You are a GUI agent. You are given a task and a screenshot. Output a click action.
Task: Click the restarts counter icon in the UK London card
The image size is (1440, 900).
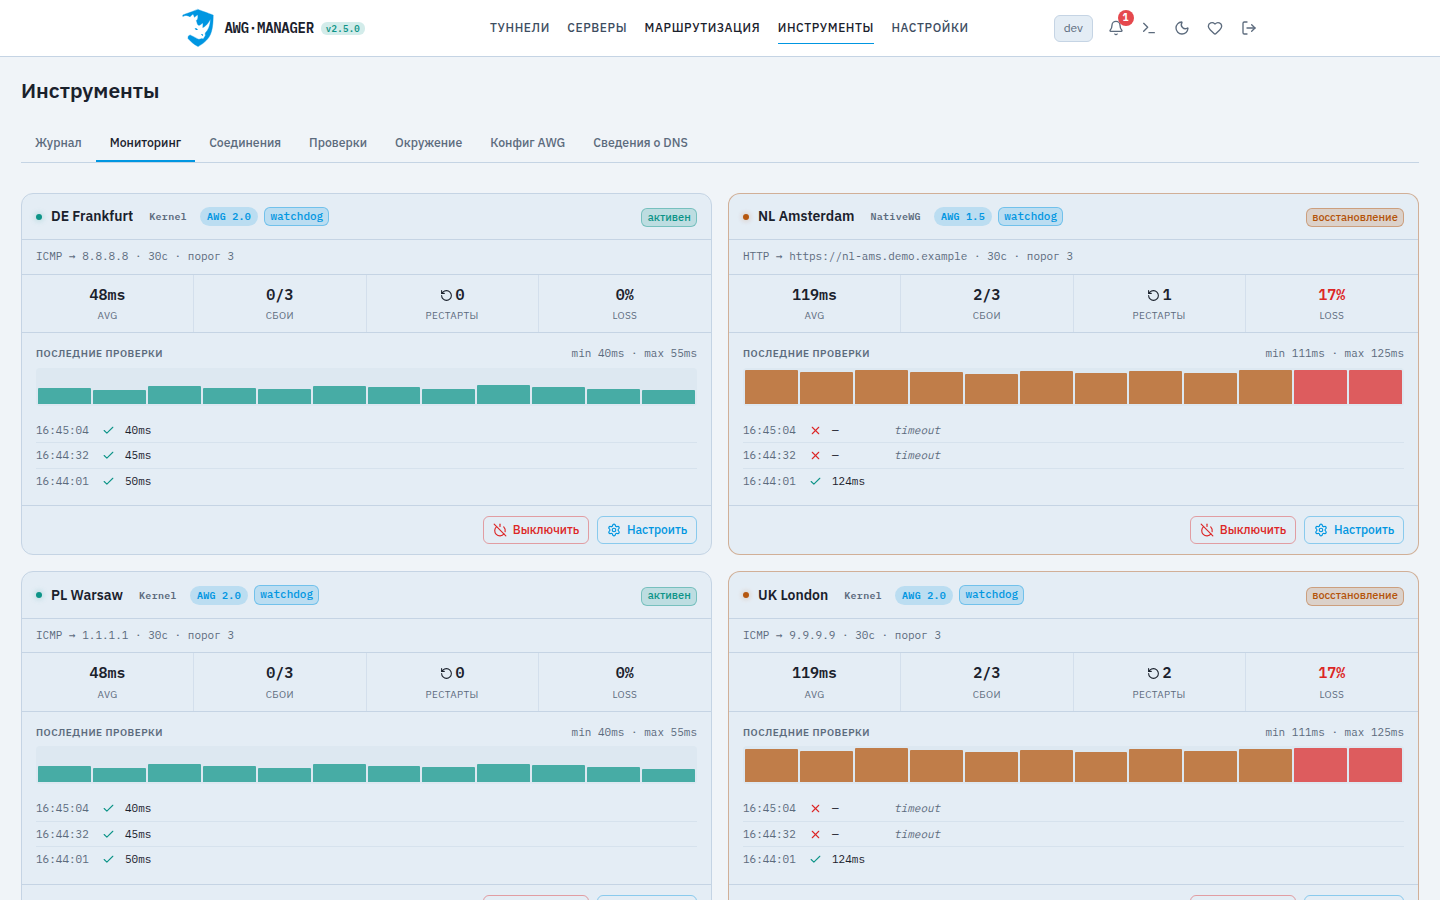1153,673
